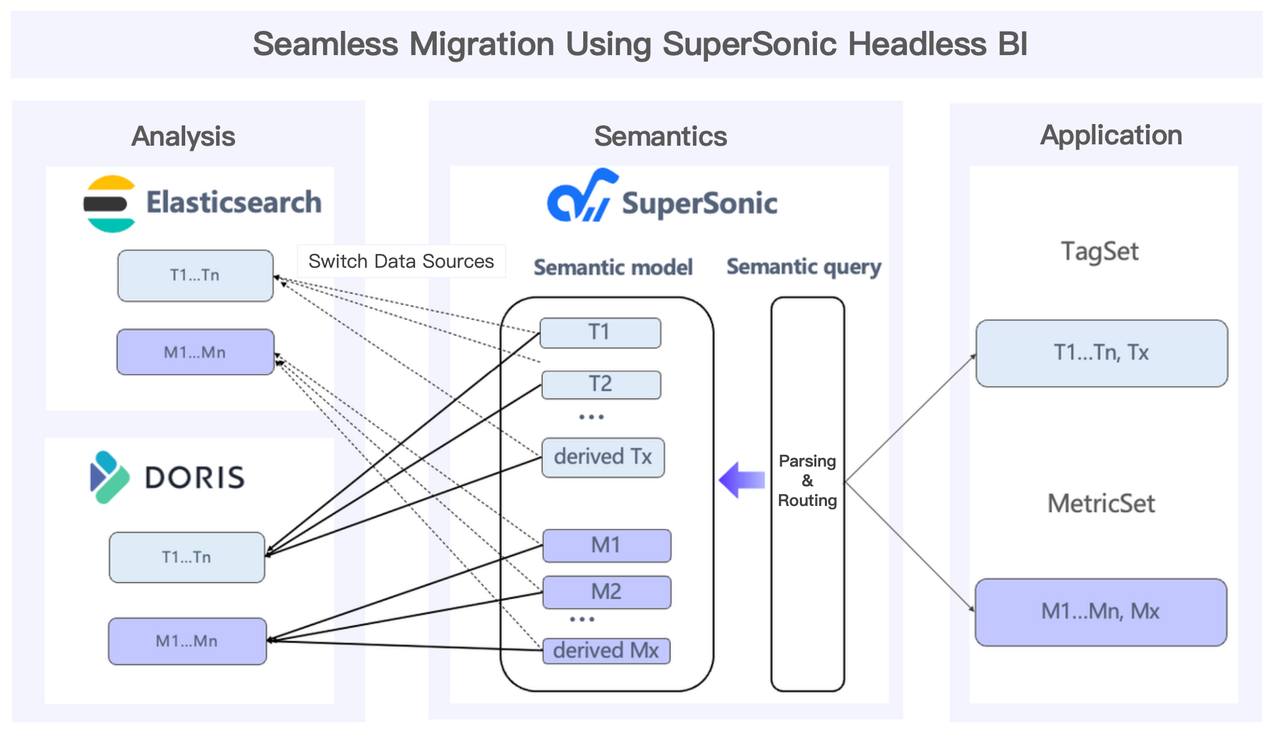Switch to the Semantic query section
This screenshot has width=1280, height=739.
click(803, 267)
